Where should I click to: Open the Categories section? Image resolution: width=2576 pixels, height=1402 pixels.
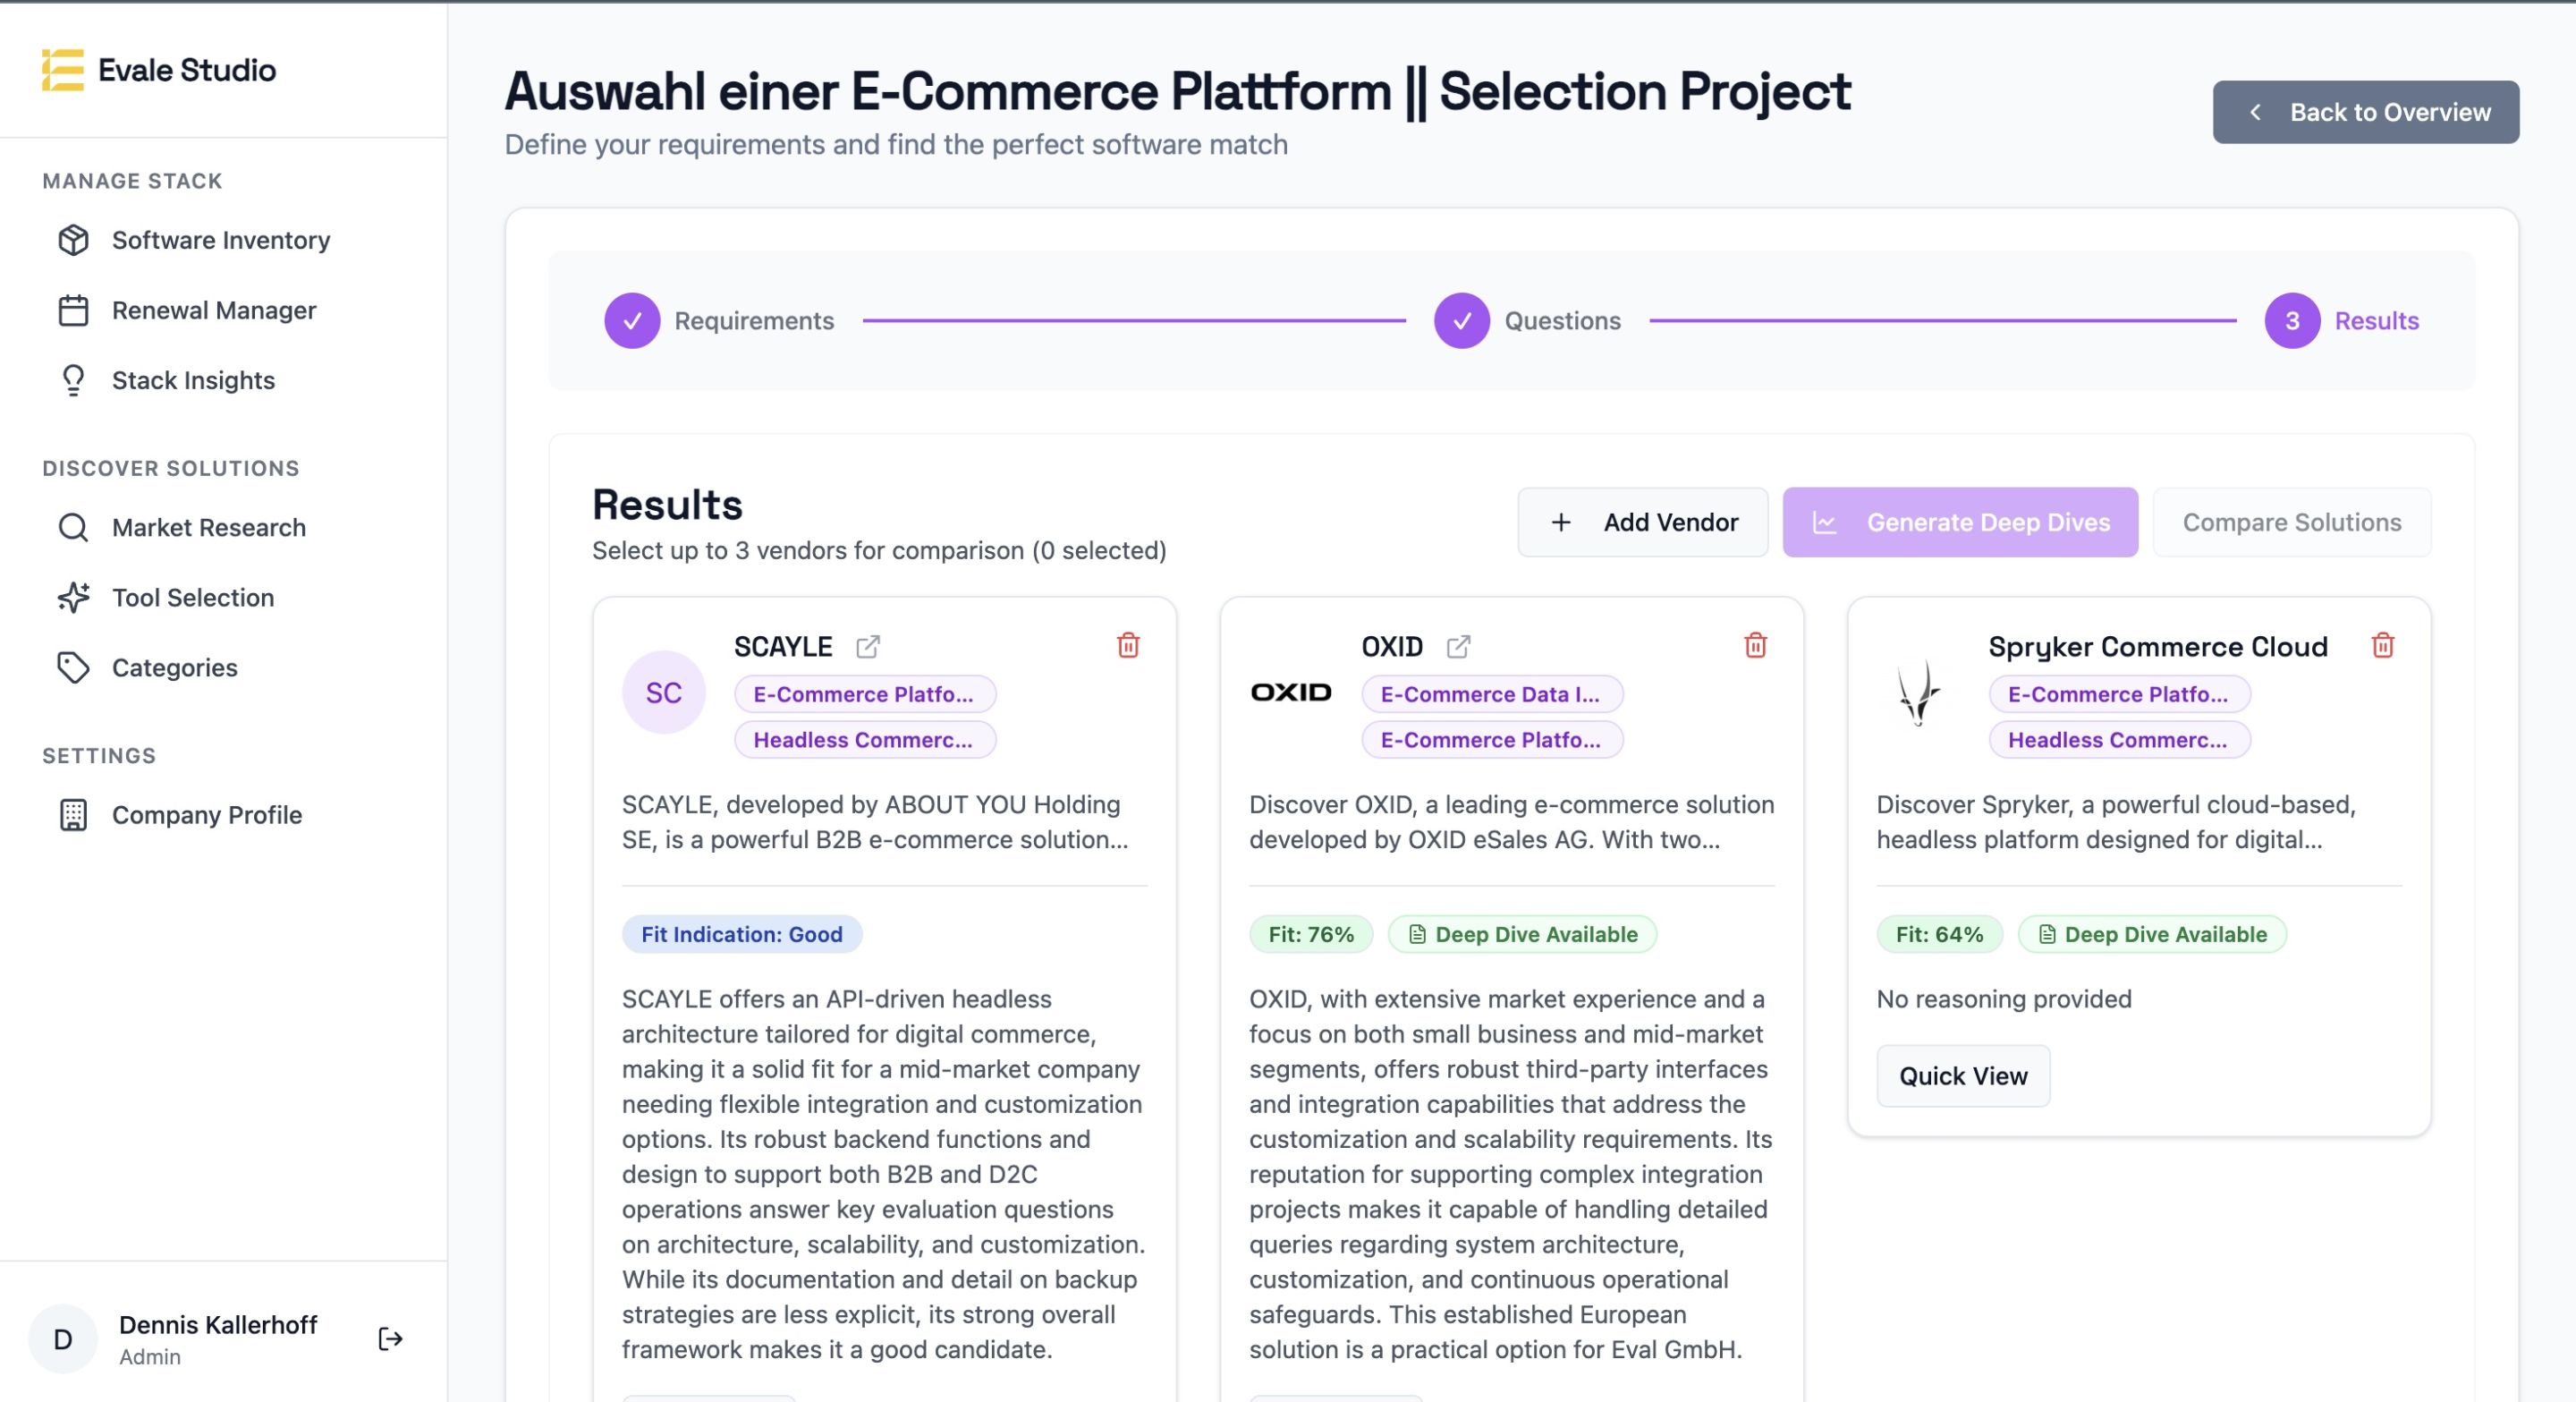point(174,667)
